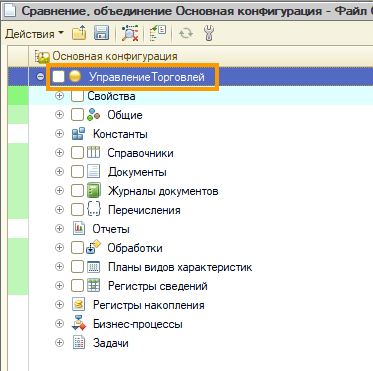Click the Основная конфигурация column header icon
Viewport: 373px width, 371px height.
(x=42, y=57)
